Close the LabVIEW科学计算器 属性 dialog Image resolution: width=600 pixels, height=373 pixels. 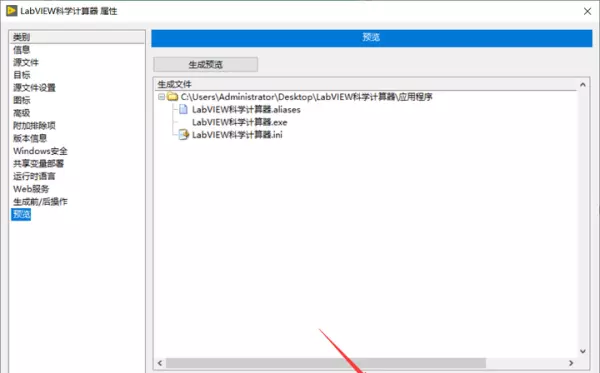pyautogui.click(x=588, y=11)
